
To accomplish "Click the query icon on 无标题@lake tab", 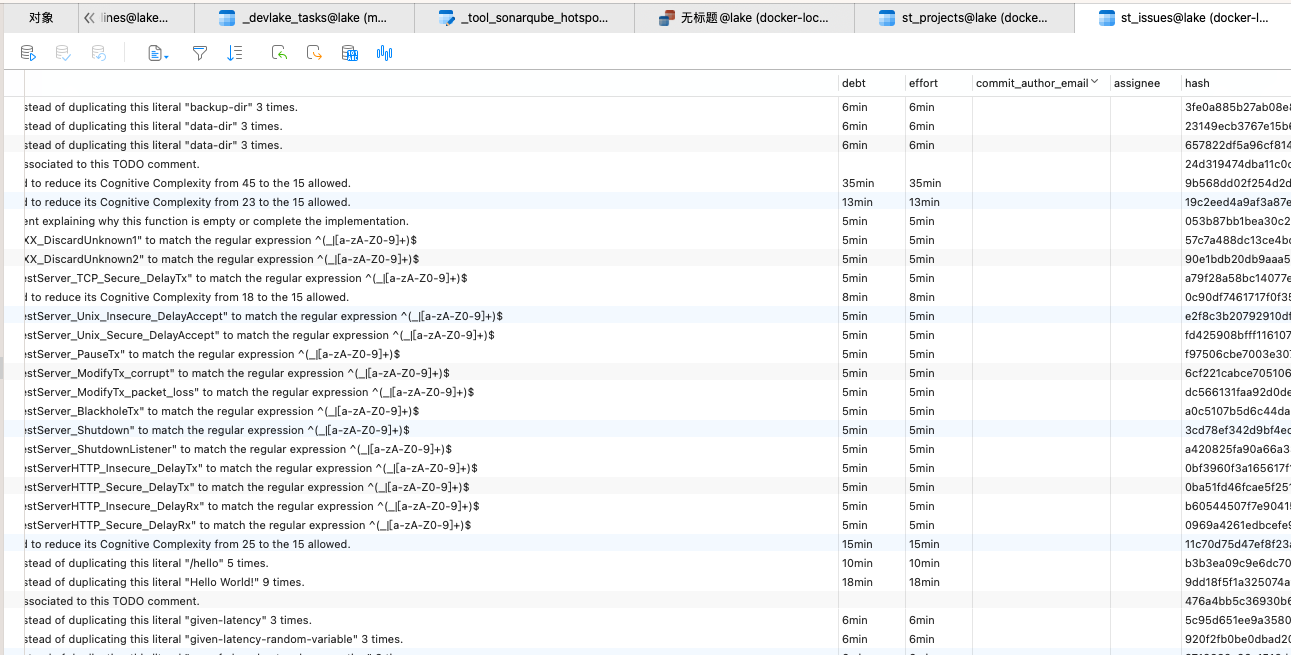I will (667, 18).
